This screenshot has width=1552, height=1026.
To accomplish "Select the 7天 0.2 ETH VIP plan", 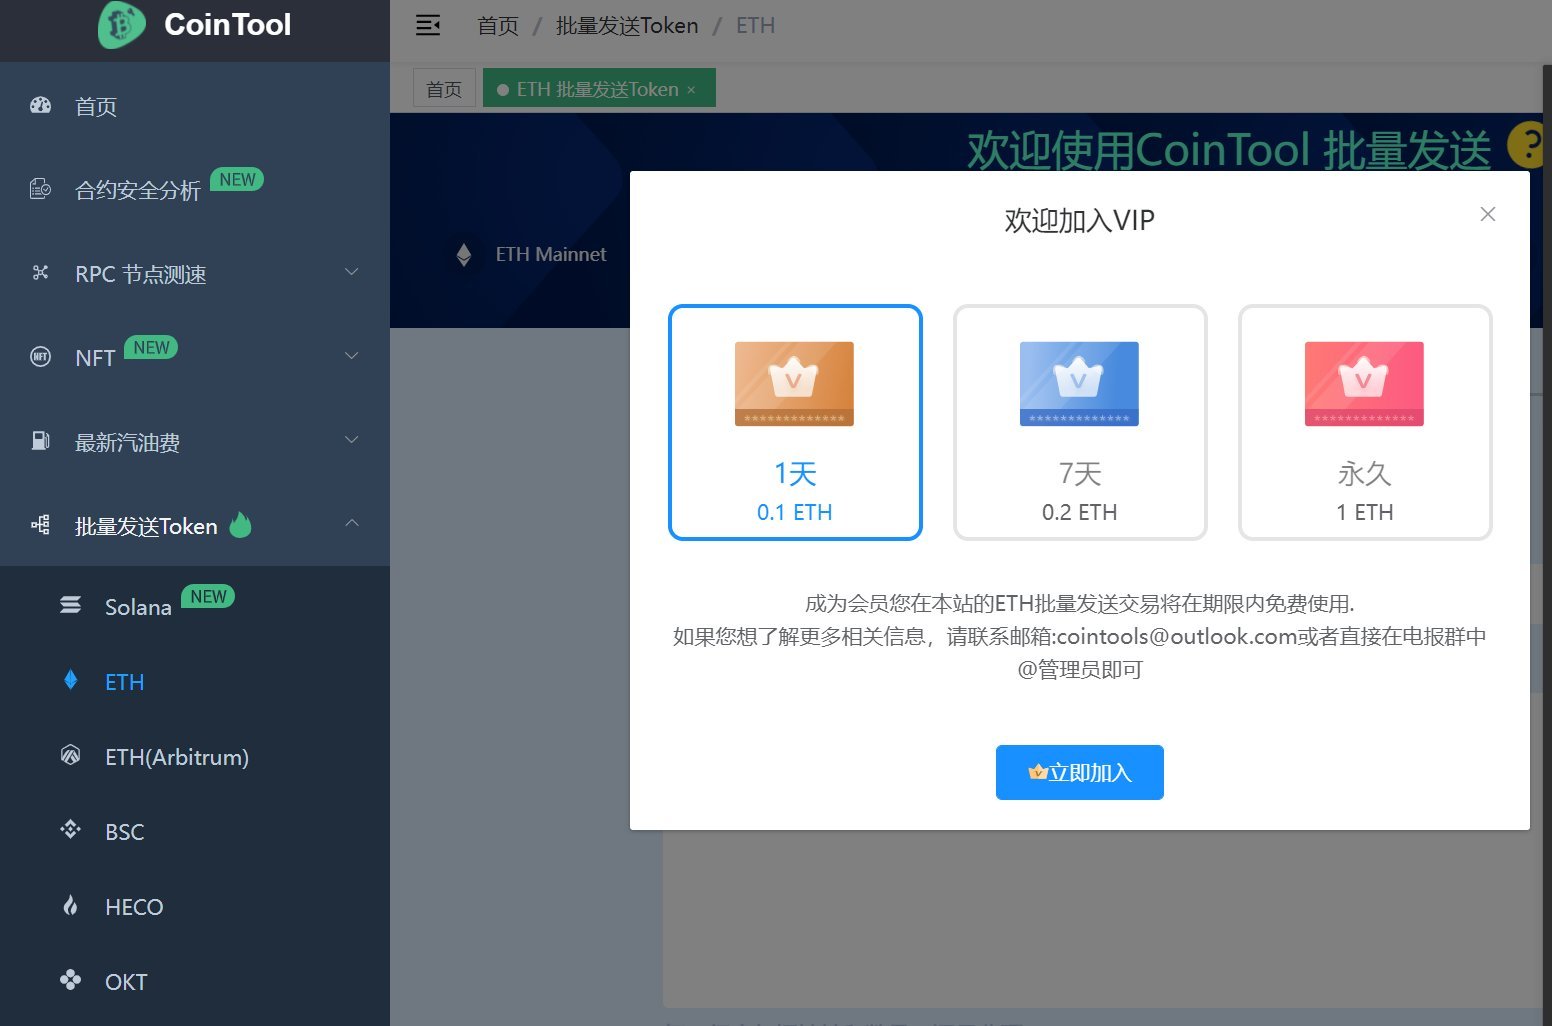I will tap(1079, 423).
